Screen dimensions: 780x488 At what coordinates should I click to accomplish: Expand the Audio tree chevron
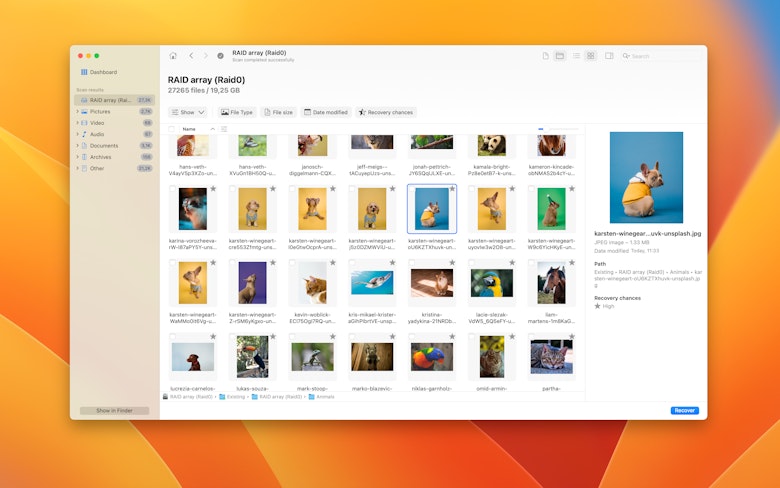pyautogui.click(x=78, y=134)
